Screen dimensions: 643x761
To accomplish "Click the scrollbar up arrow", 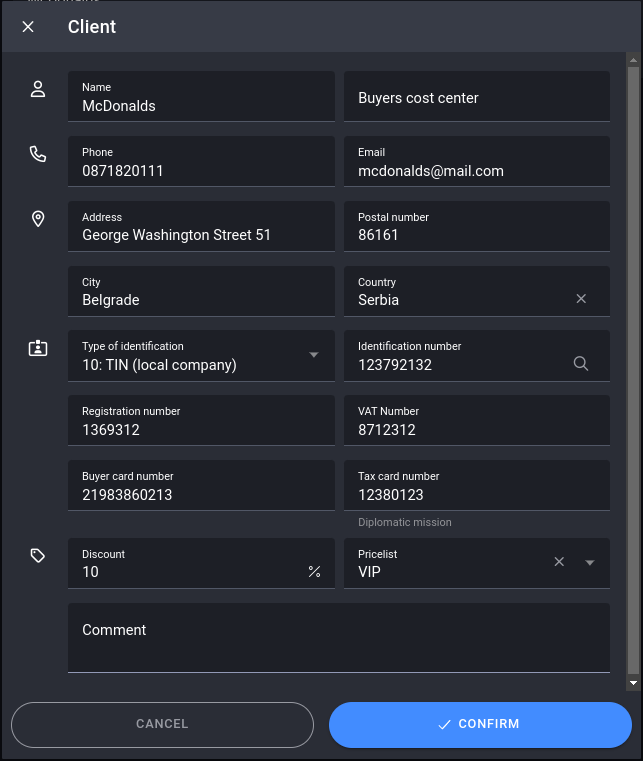I will click(x=633, y=60).
